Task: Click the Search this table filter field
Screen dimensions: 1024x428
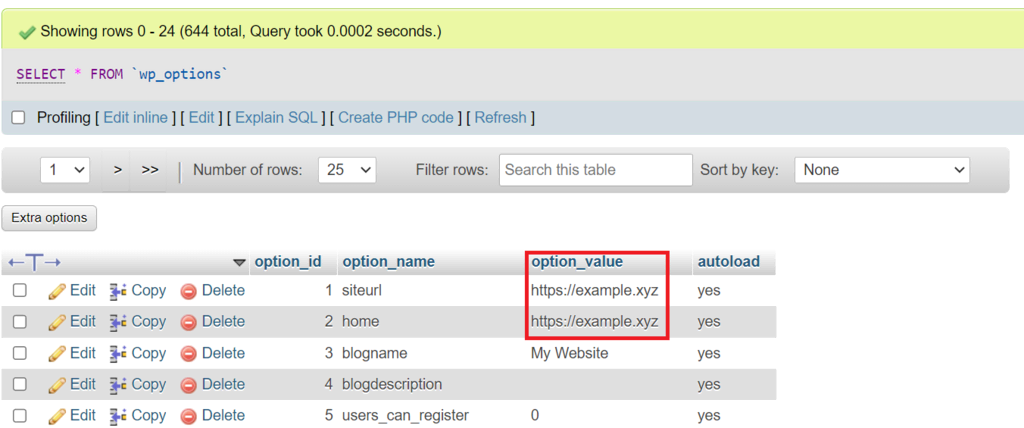Action: [x=595, y=170]
